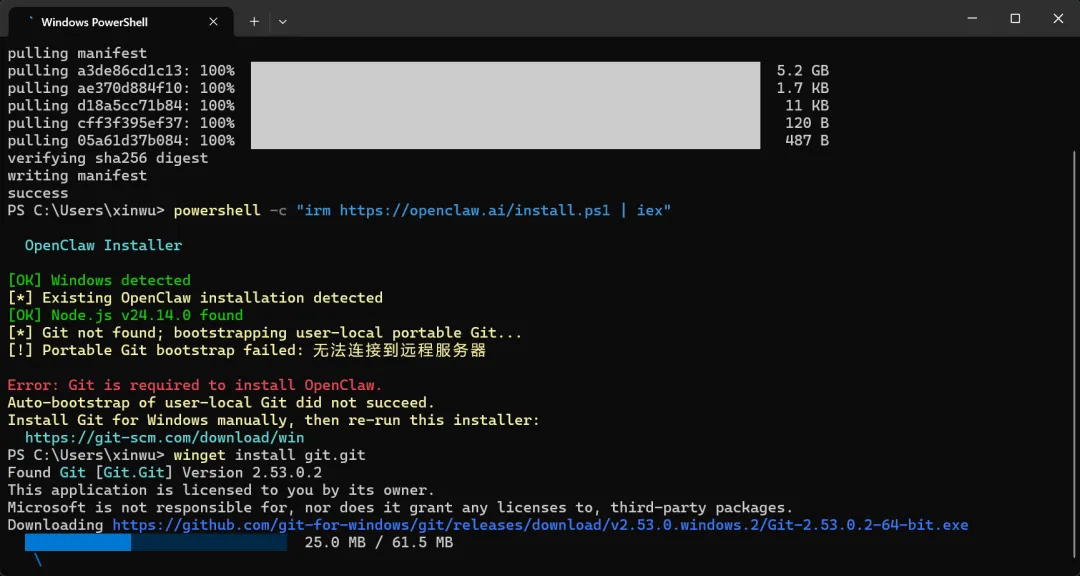Click 'verifying sha256 digest' line
This screenshot has height=576, width=1080.
[107, 158]
